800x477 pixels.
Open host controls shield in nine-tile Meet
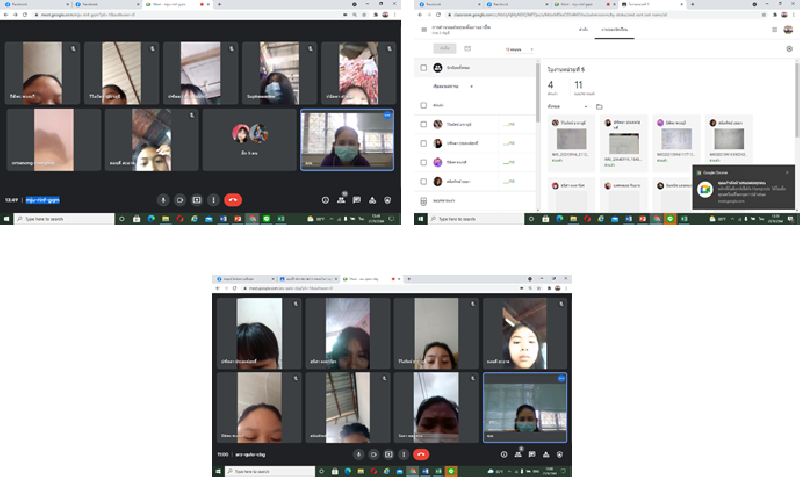click(387, 199)
